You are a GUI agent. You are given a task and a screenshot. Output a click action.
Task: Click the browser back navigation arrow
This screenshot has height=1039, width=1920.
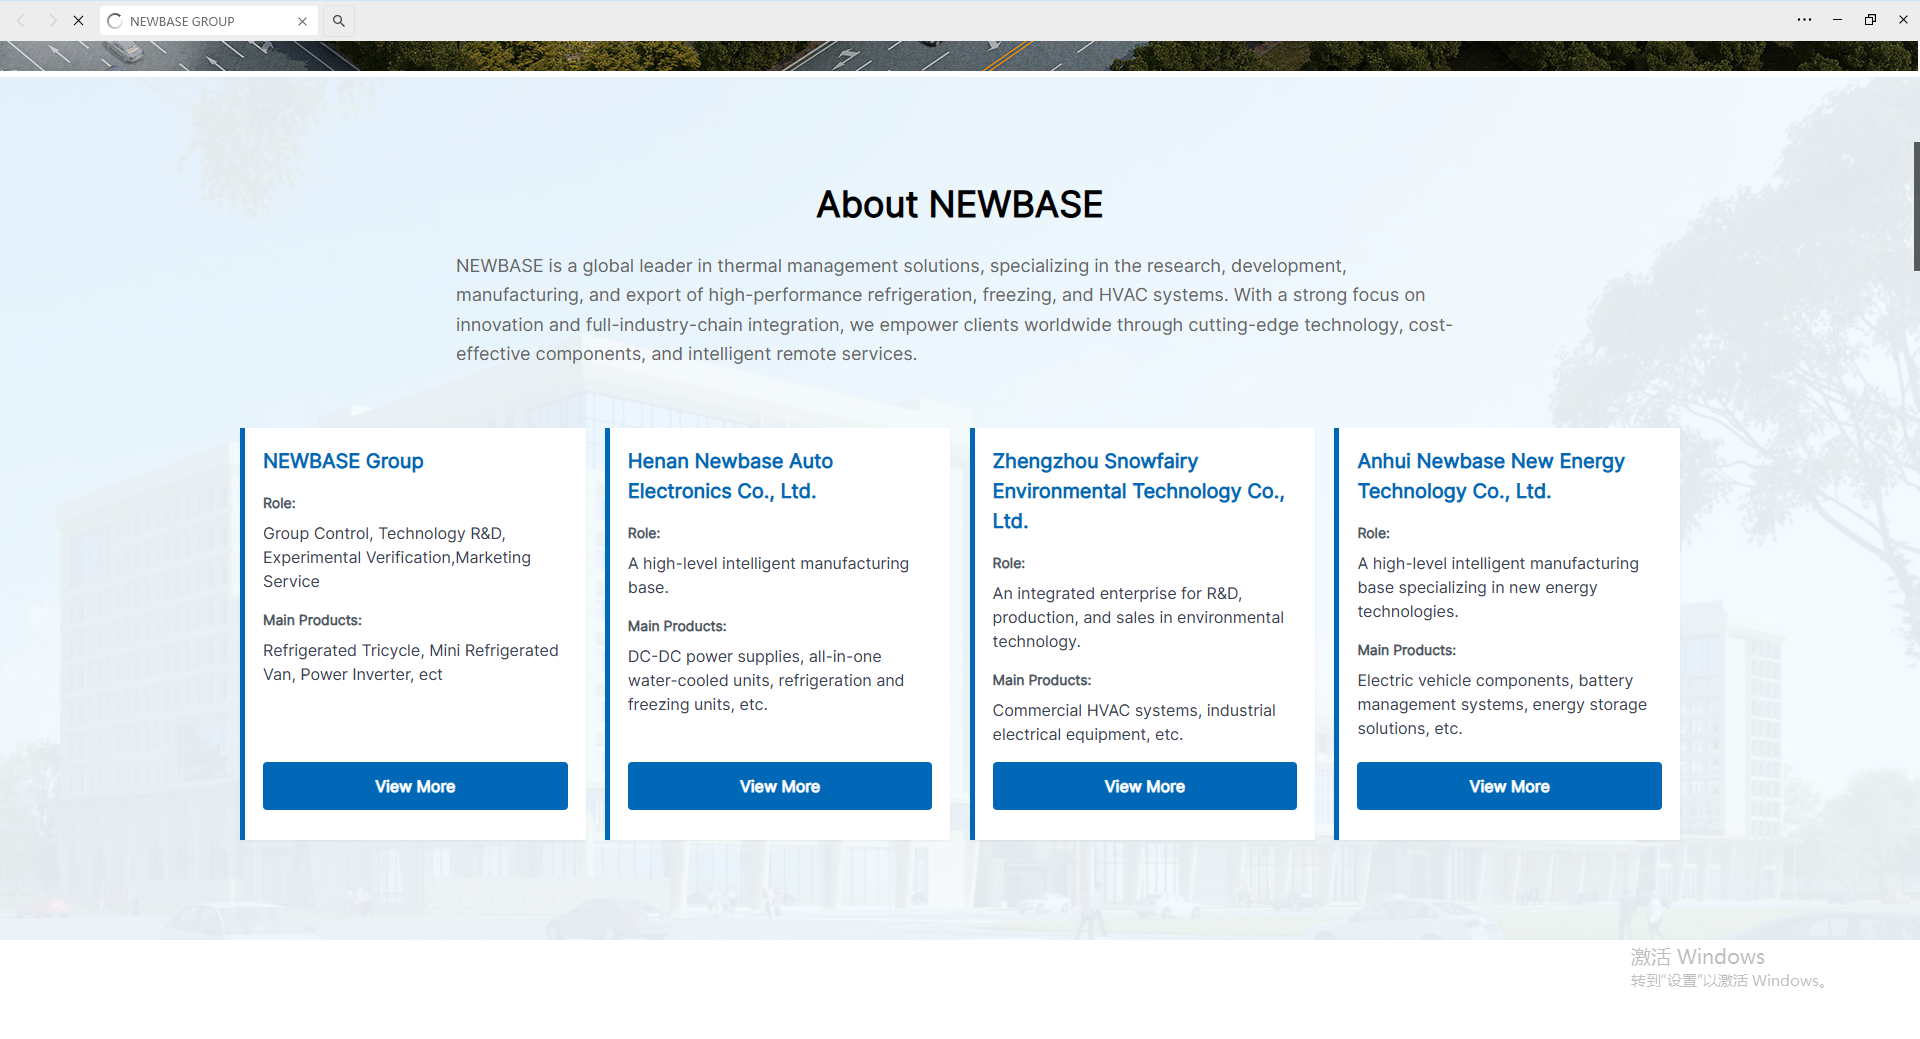pyautogui.click(x=22, y=20)
